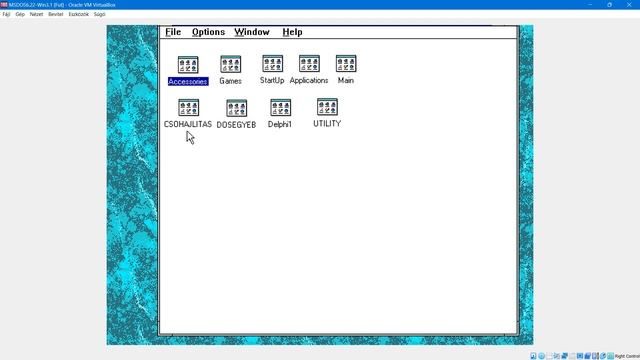Screen dimensions: 640x360
Task: Restore down the VirtualBox window
Action: tap(609, 4)
